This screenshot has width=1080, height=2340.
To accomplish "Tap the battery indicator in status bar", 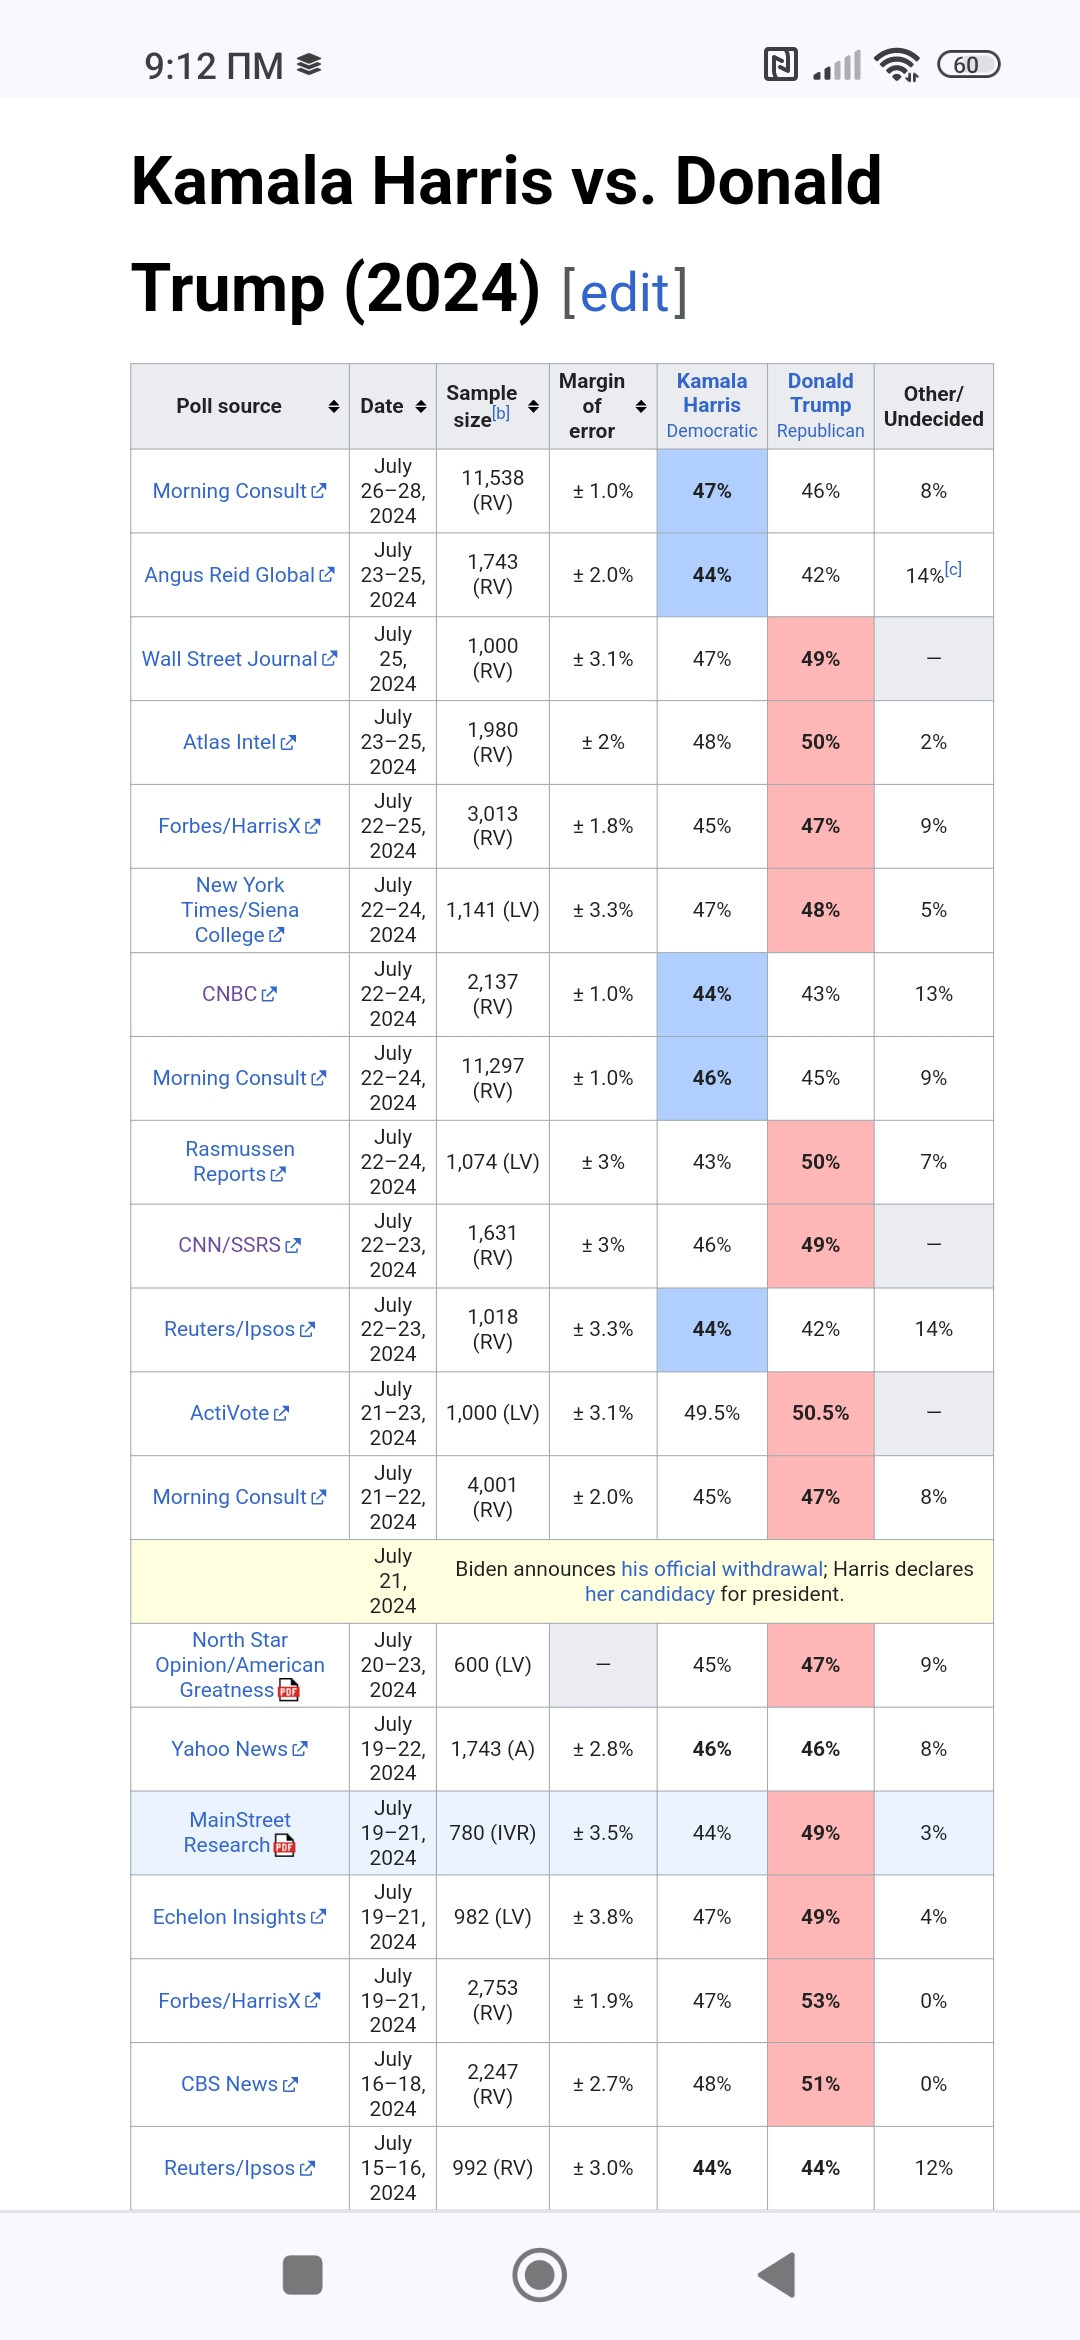I will [x=968, y=64].
